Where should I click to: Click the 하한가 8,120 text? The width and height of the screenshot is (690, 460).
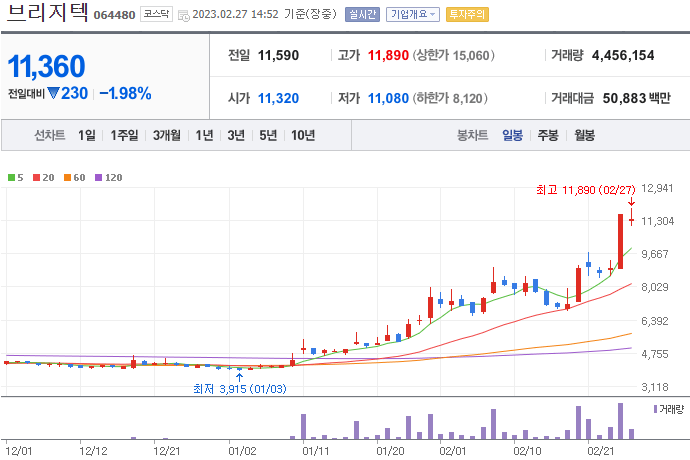(x=450, y=98)
